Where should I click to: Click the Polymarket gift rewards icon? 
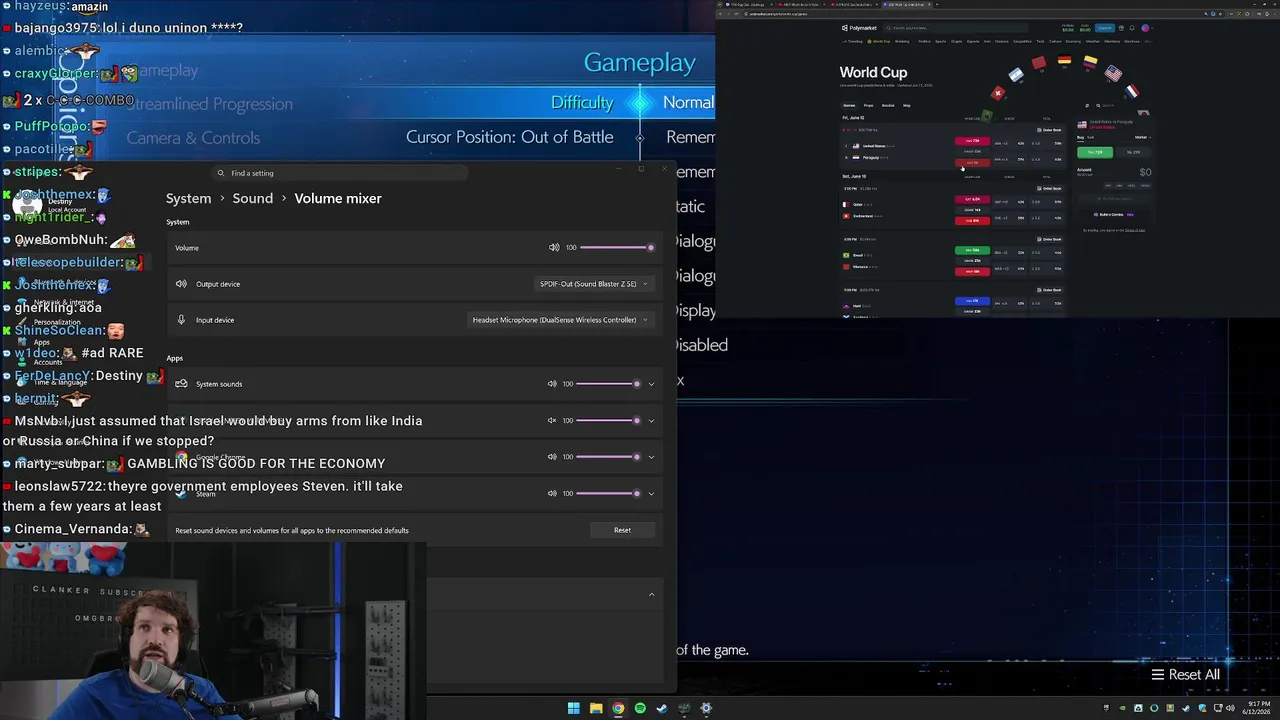(x=1121, y=28)
